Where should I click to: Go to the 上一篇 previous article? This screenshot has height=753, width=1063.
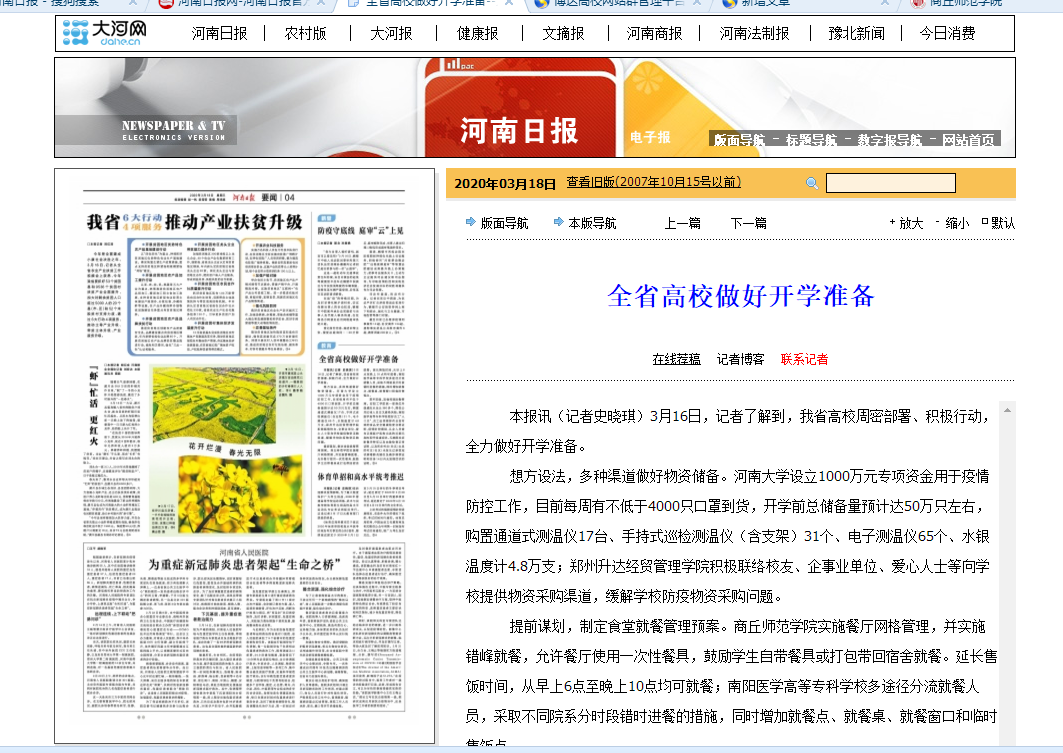pos(682,223)
